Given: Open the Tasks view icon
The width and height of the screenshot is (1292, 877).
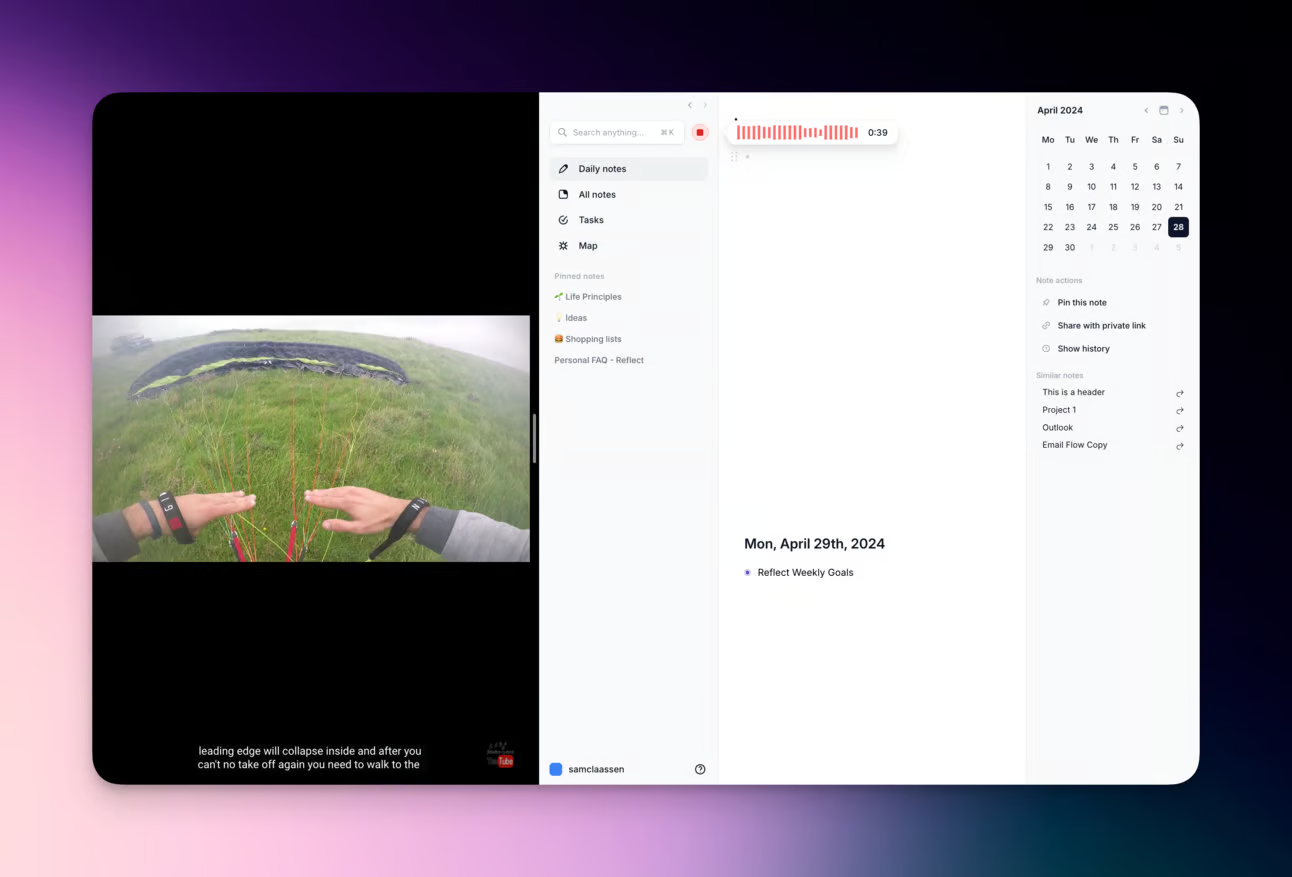Looking at the screenshot, I should tap(563, 220).
